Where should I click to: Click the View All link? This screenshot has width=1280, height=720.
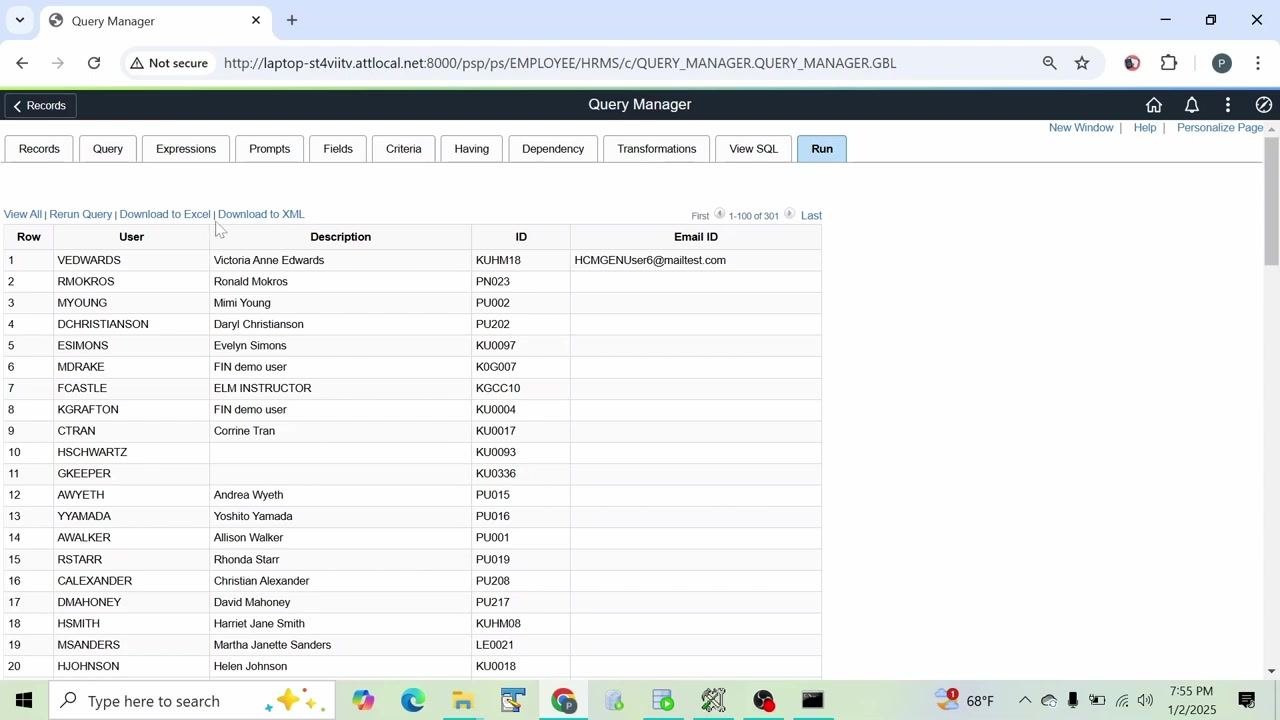pos(23,215)
